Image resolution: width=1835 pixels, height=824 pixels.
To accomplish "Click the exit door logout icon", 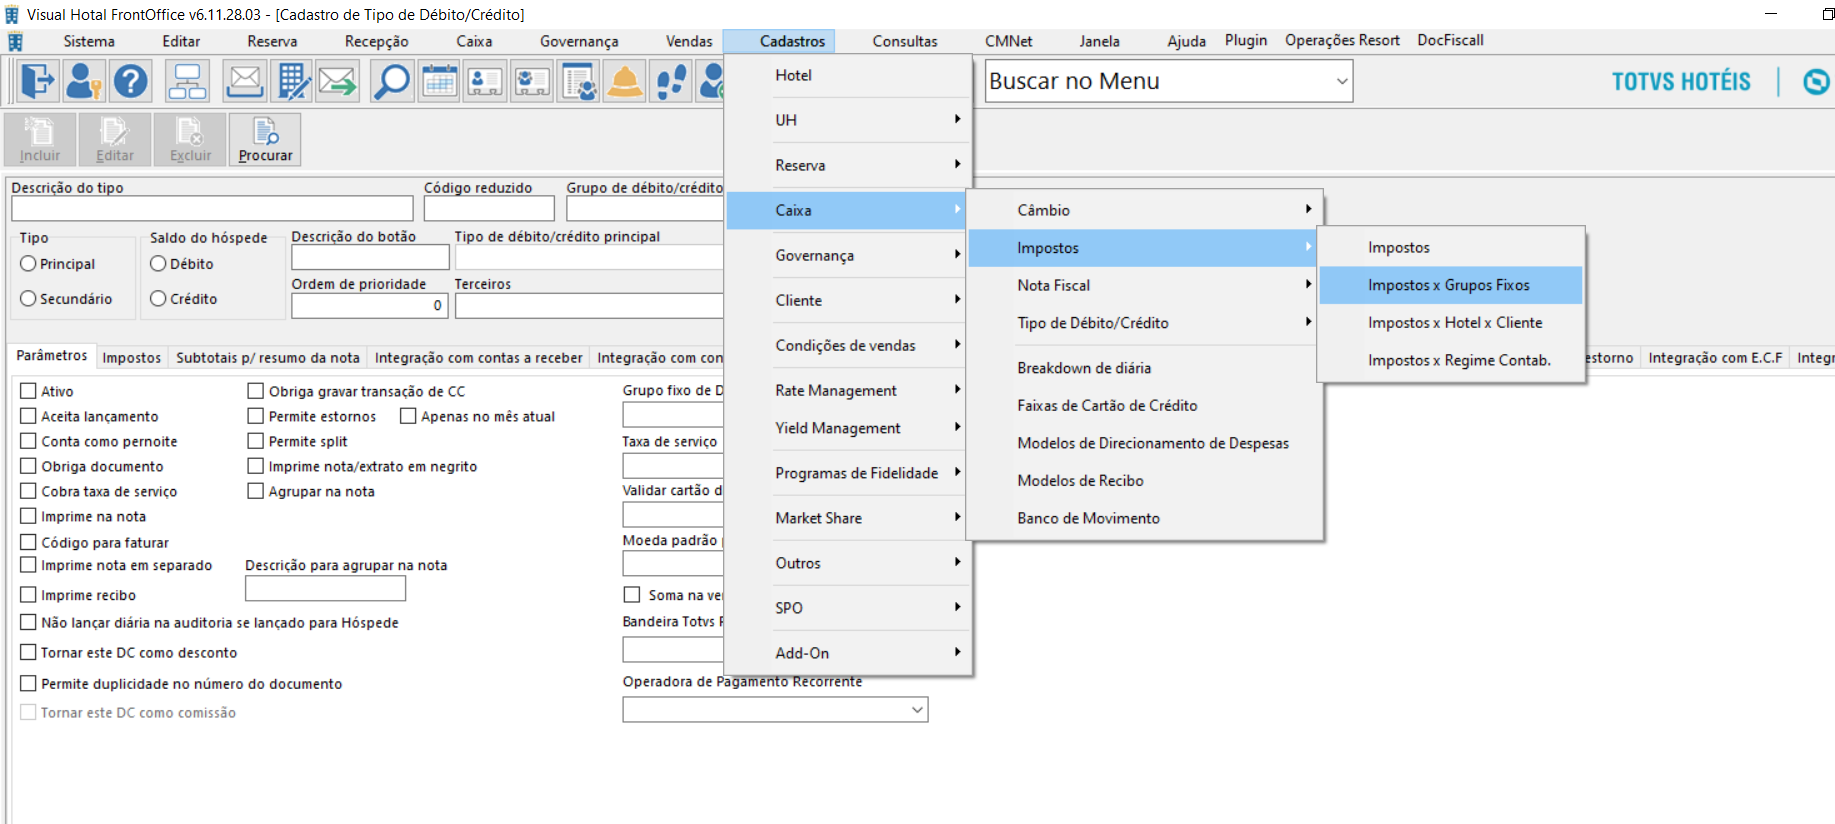I will click(x=37, y=81).
